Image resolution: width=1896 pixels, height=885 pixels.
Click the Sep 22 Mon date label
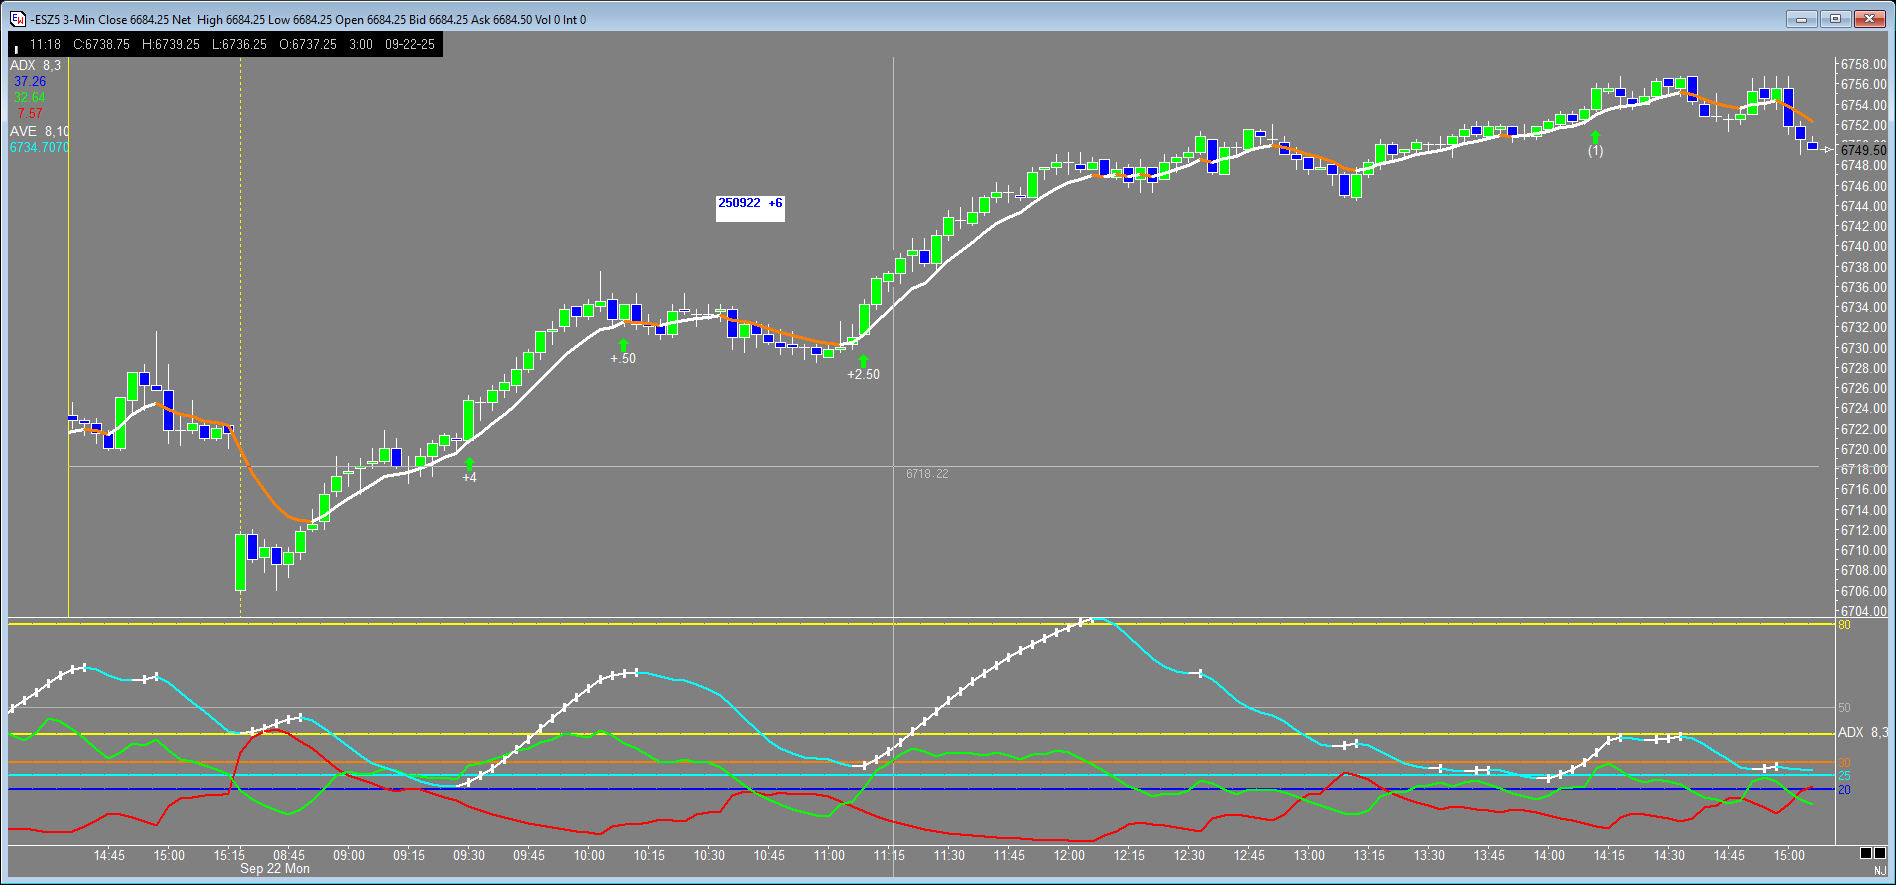[x=275, y=869]
